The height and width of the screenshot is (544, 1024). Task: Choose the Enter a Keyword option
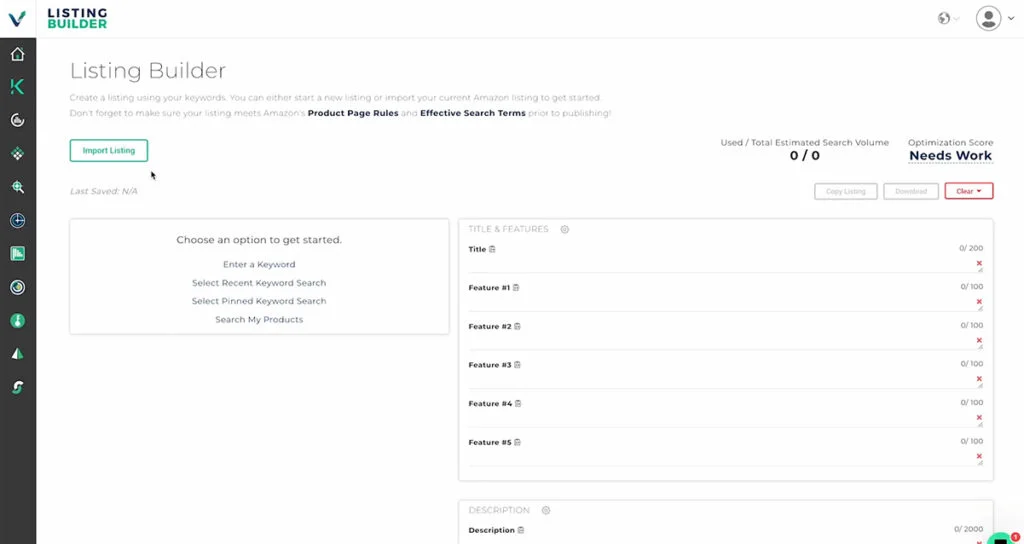(x=259, y=264)
